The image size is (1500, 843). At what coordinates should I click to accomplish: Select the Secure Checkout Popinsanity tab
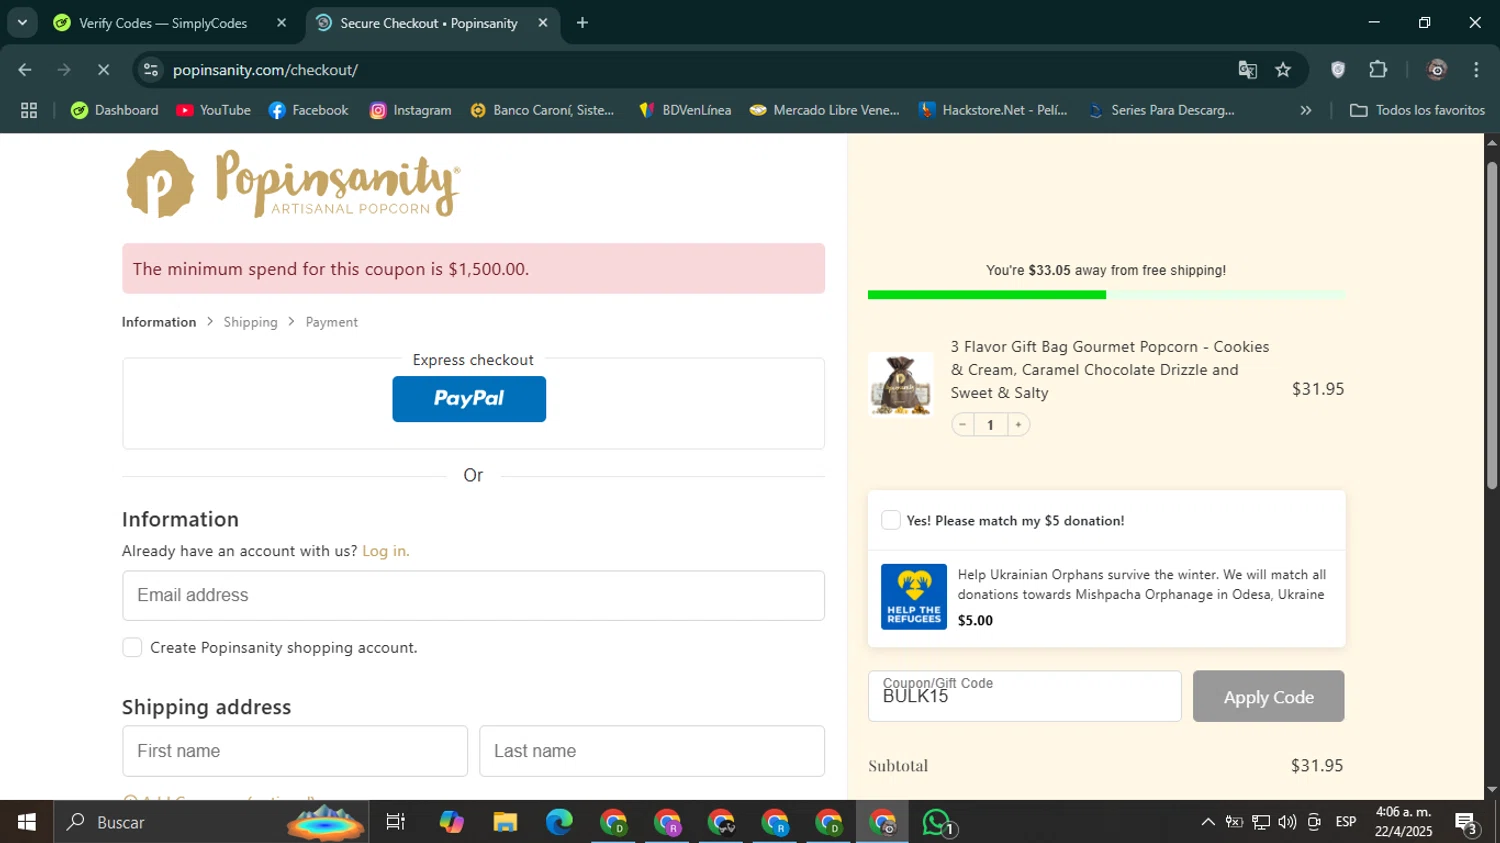(x=428, y=23)
